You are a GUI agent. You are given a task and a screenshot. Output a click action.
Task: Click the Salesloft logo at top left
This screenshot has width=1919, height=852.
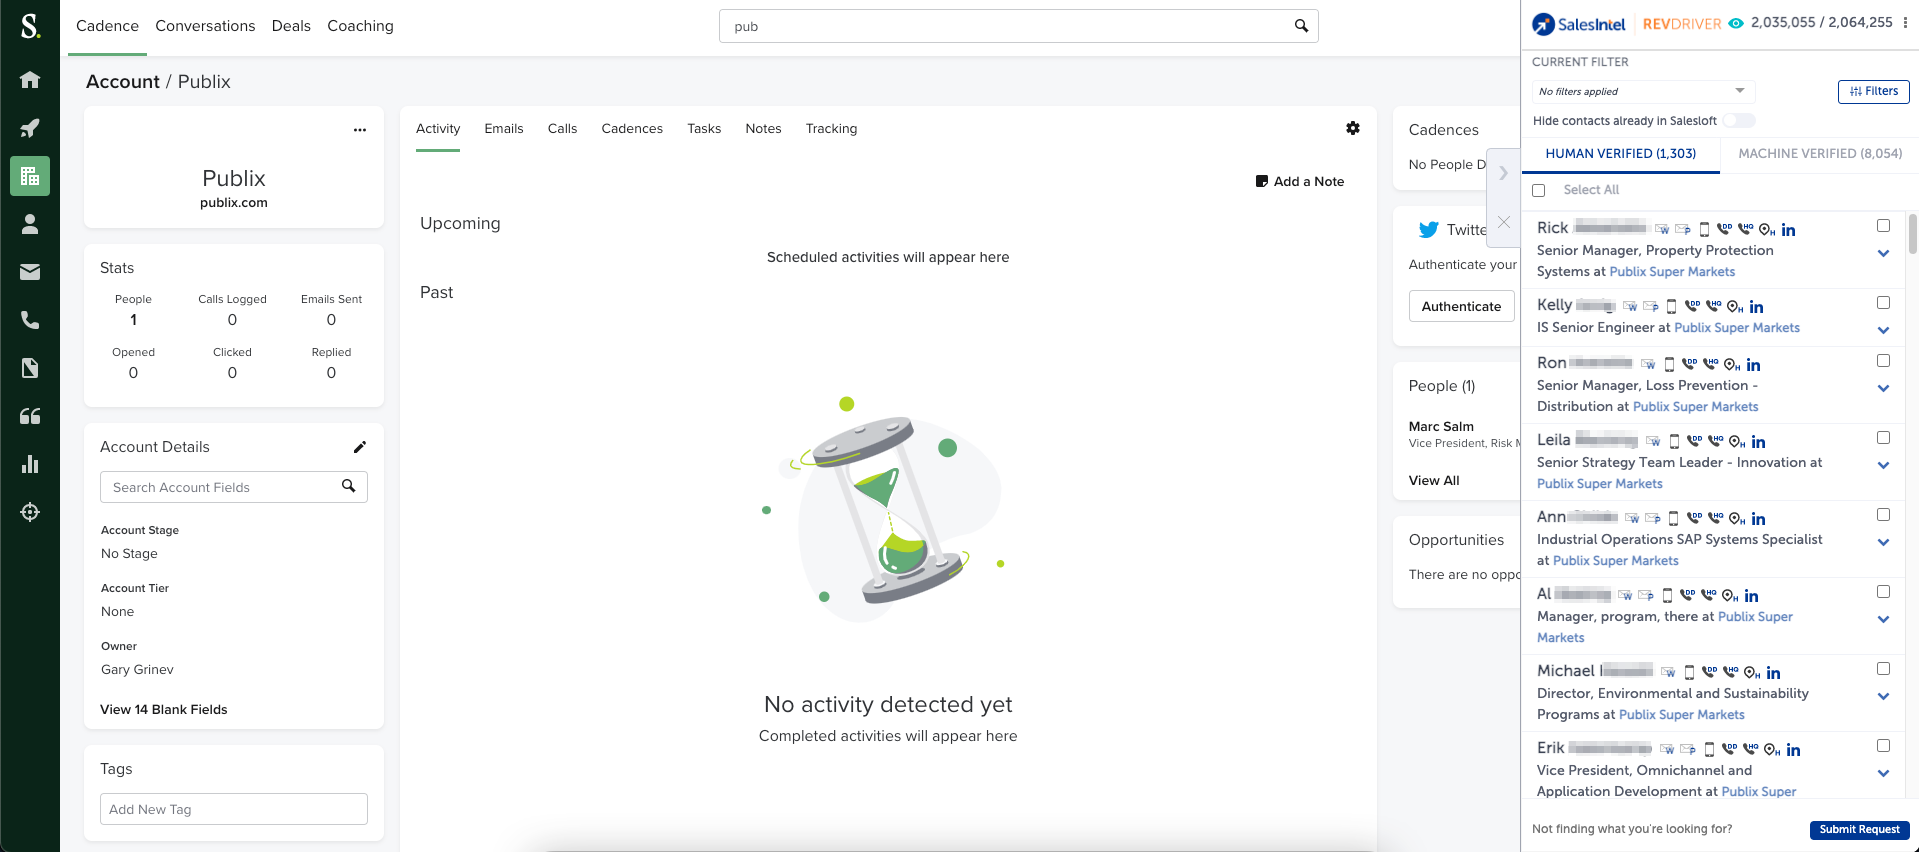tap(30, 25)
